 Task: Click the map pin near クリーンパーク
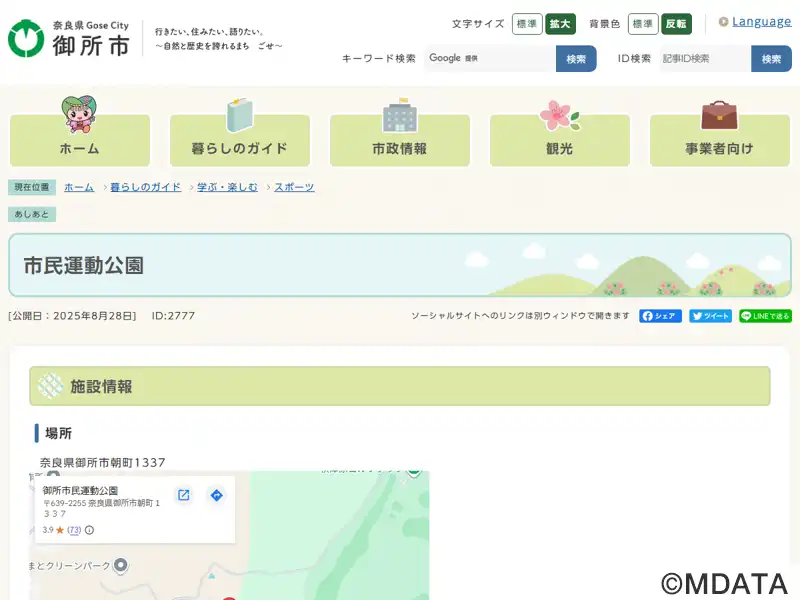[x=121, y=565]
